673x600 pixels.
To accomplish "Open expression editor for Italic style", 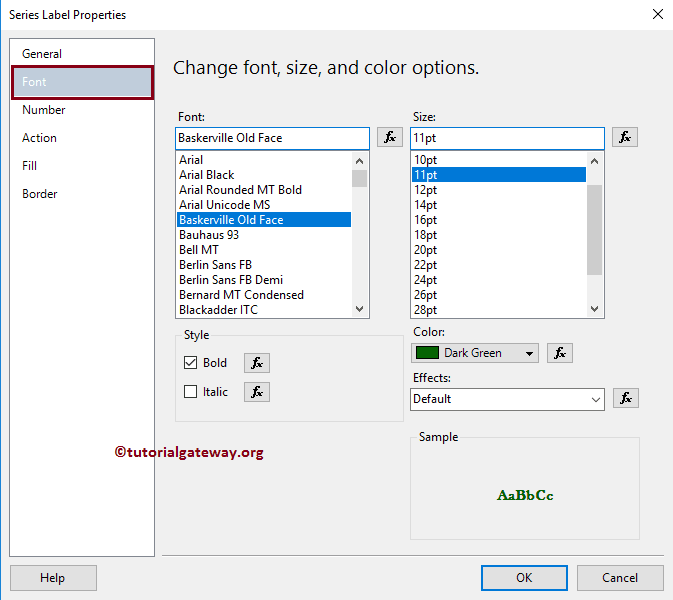I will (x=257, y=392).
